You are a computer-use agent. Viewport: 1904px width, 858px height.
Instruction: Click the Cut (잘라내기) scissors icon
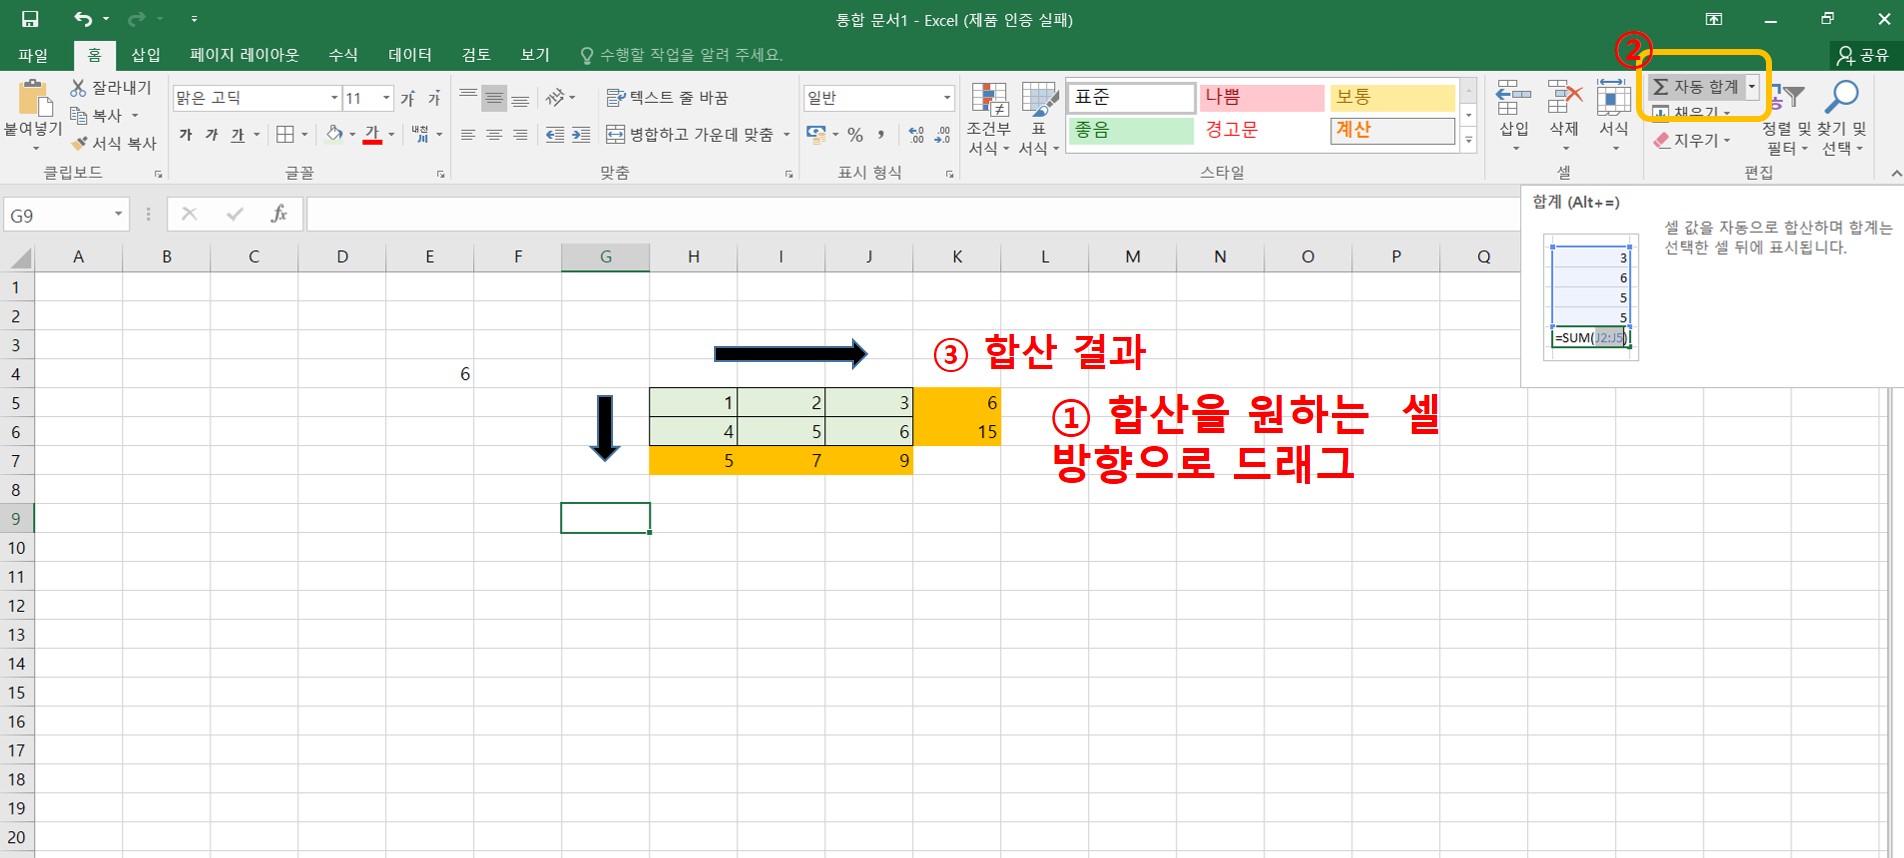[x=78, y=88]
